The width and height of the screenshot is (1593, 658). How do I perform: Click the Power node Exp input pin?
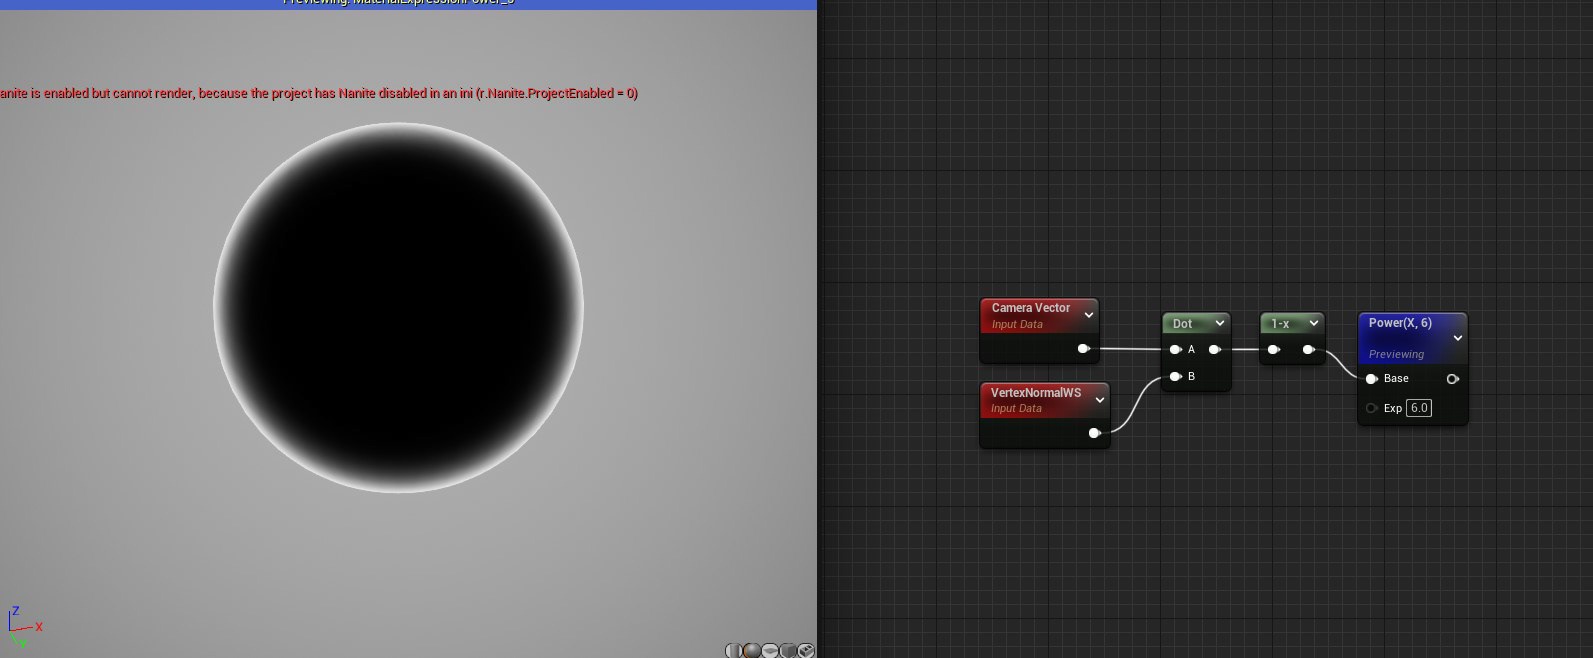click(x=1372, y=408)
